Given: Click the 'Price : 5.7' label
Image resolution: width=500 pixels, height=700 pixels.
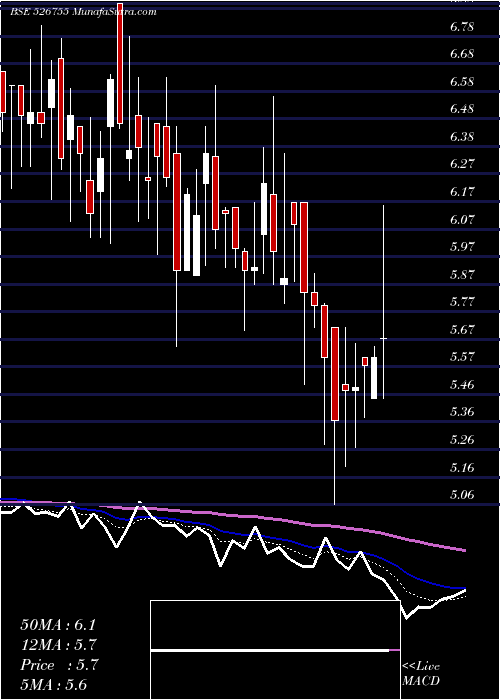Looking at the screenshot, I should [x=59, y=665].
